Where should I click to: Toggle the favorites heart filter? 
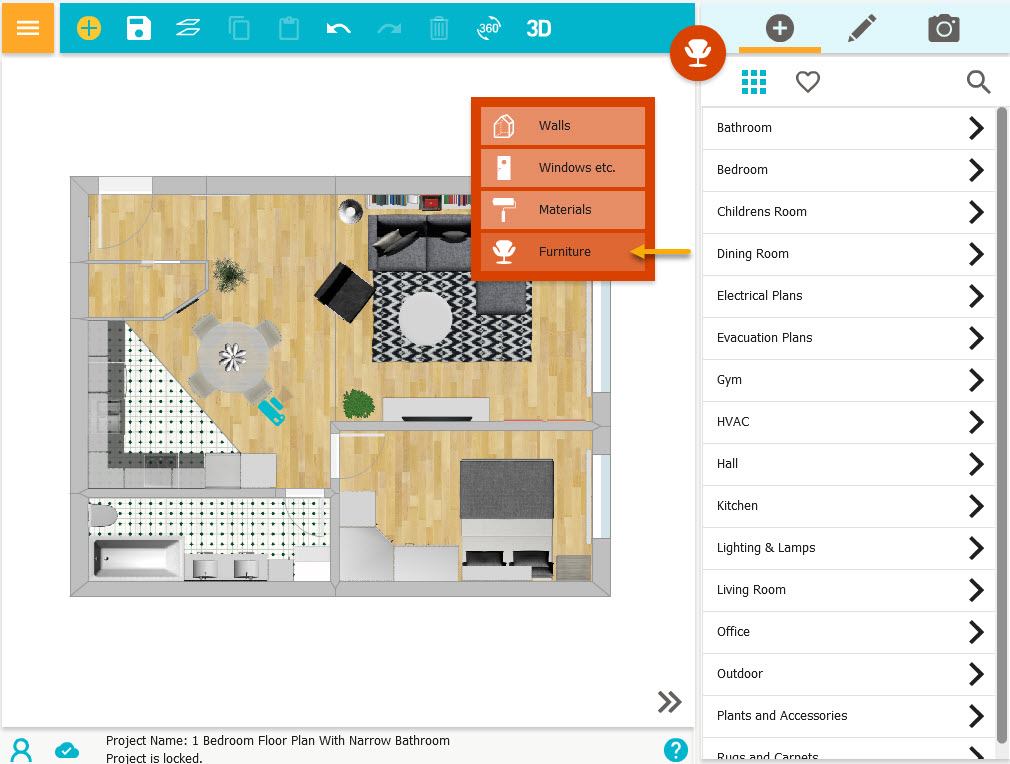point(808,82)
